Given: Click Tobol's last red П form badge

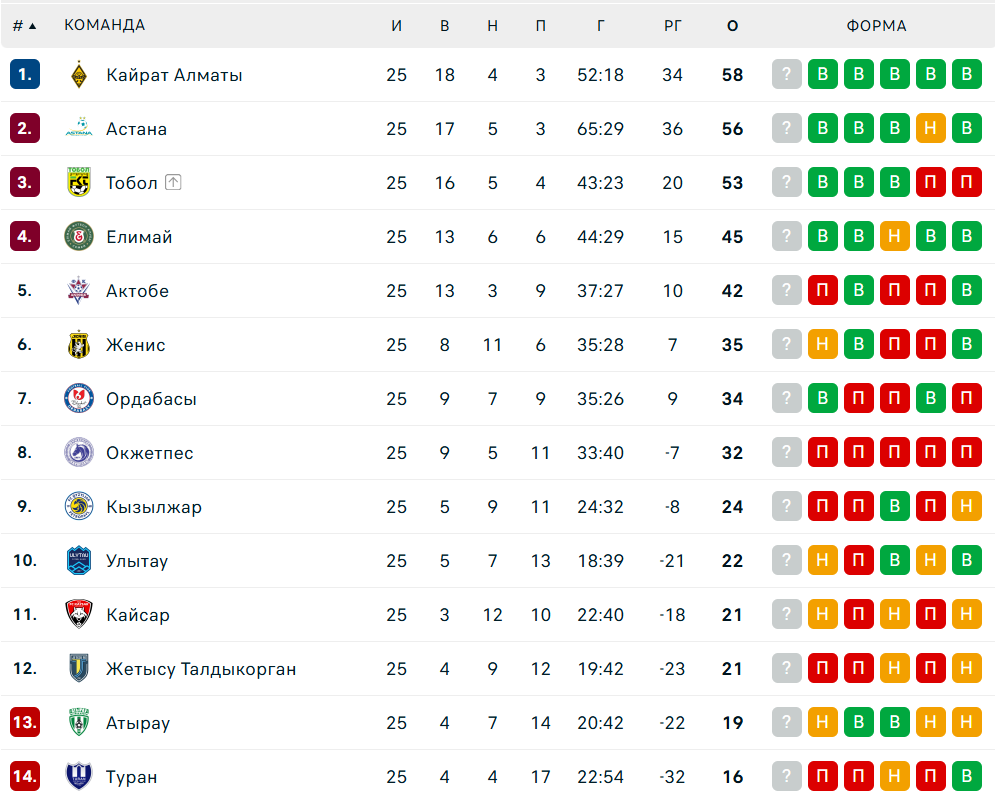Looking at the screenshot, I should (x=967, y=183).
